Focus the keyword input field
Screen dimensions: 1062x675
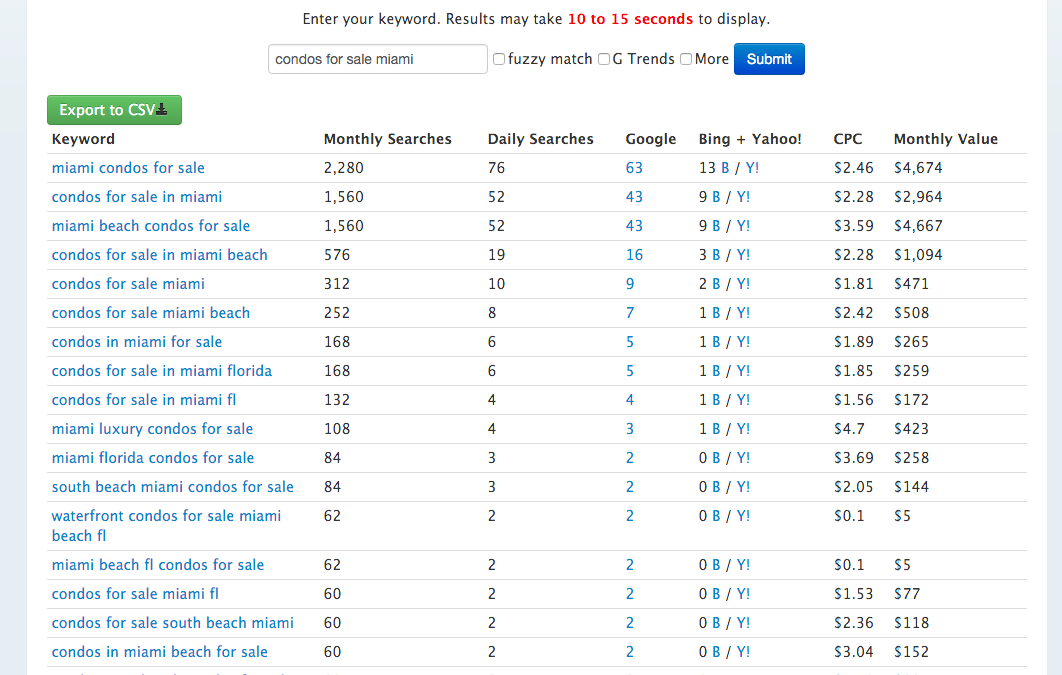click(x=378, y=59)
